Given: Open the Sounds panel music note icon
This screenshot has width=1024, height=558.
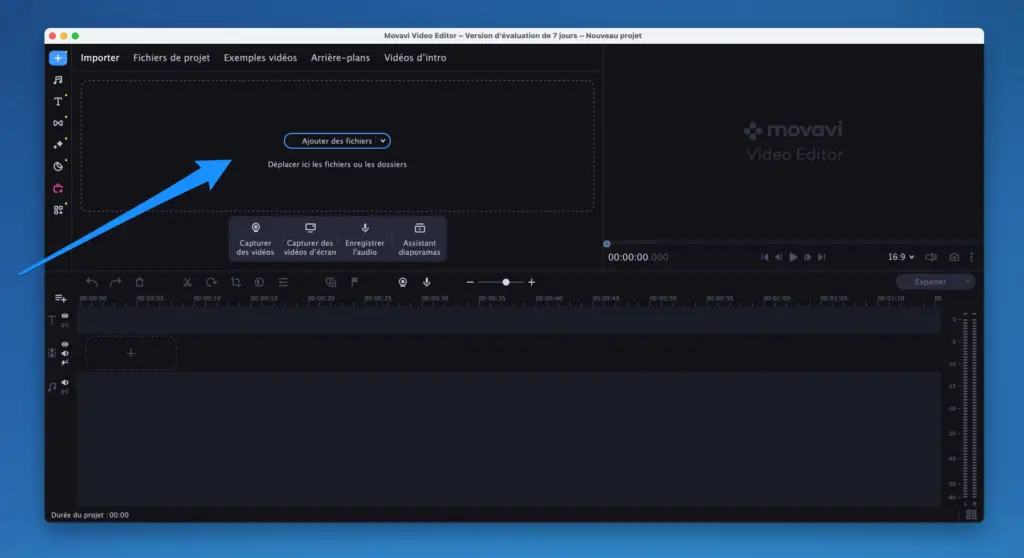Looking at the screenshot, I should coord(58,80).
